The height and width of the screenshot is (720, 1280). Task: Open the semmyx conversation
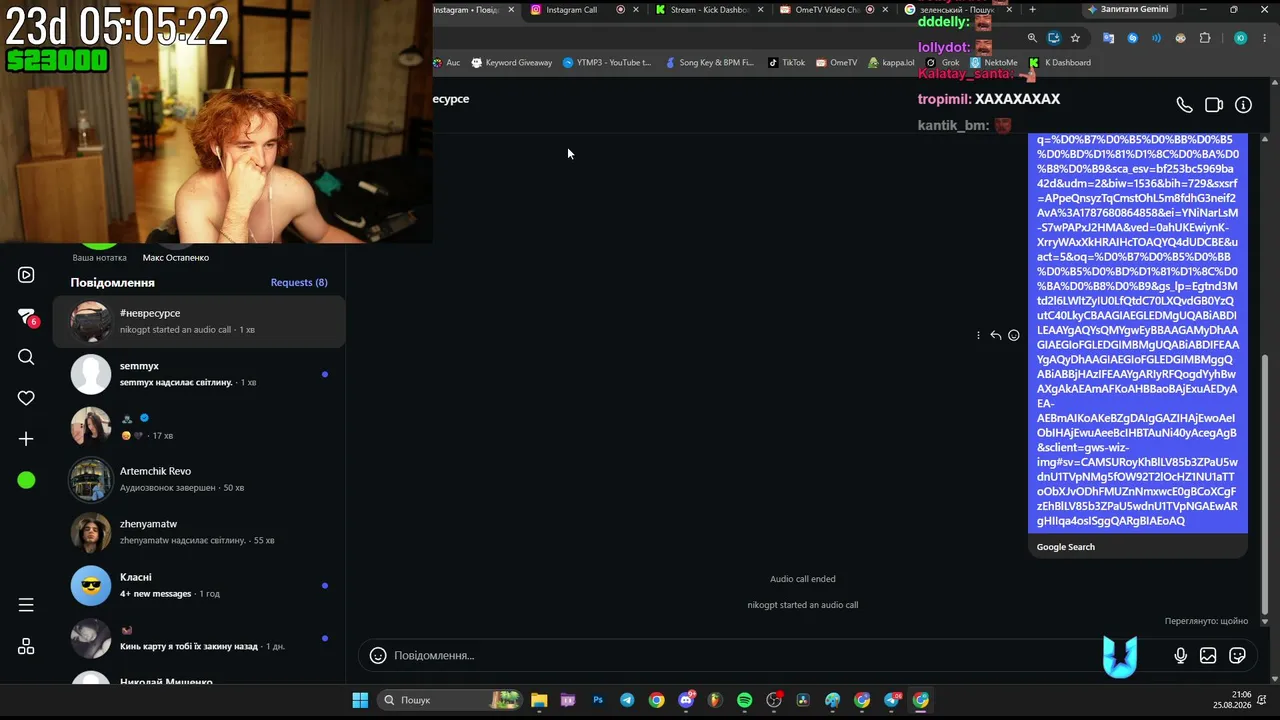pos(199,374)
